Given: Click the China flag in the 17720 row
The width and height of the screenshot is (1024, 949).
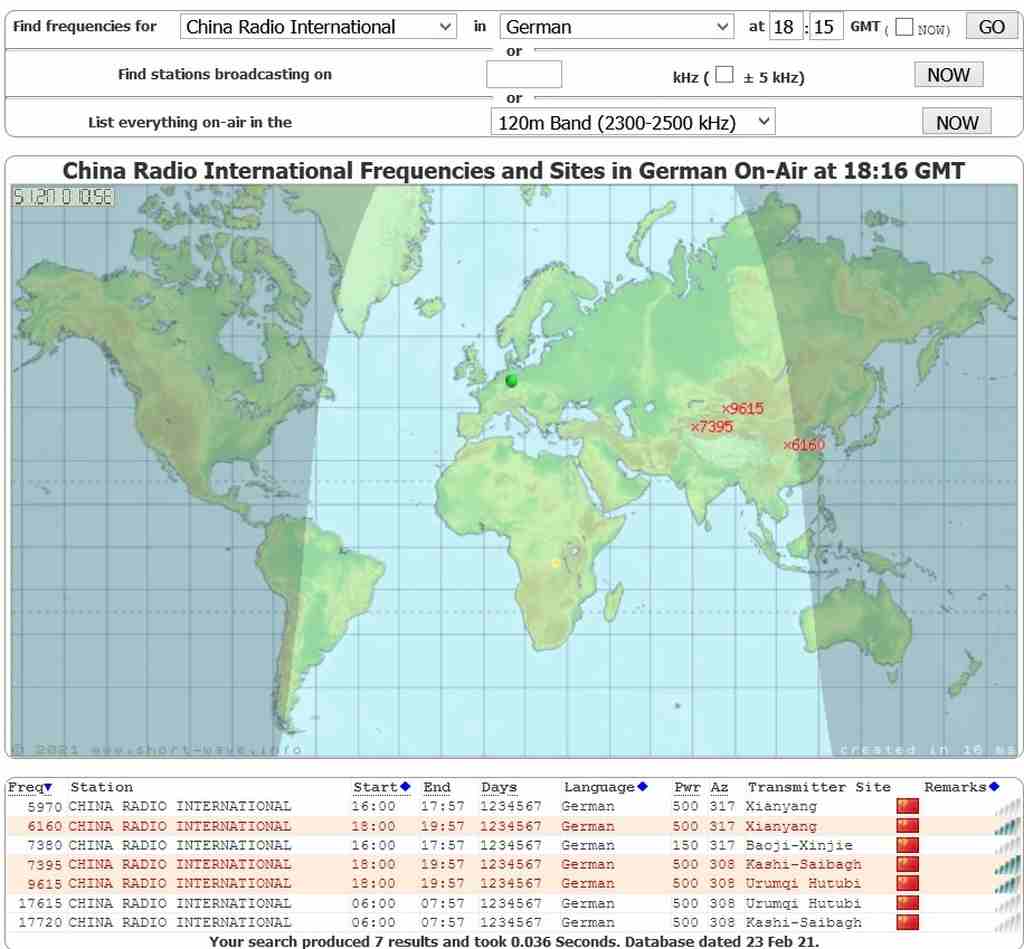Looking at the screenshot, I should [x=907, y=922].
